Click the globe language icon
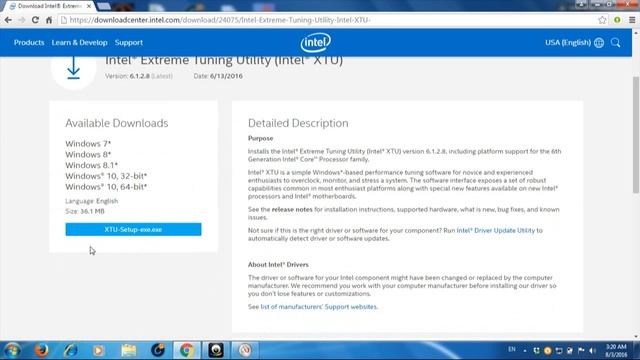 click(x=599, y=42)
